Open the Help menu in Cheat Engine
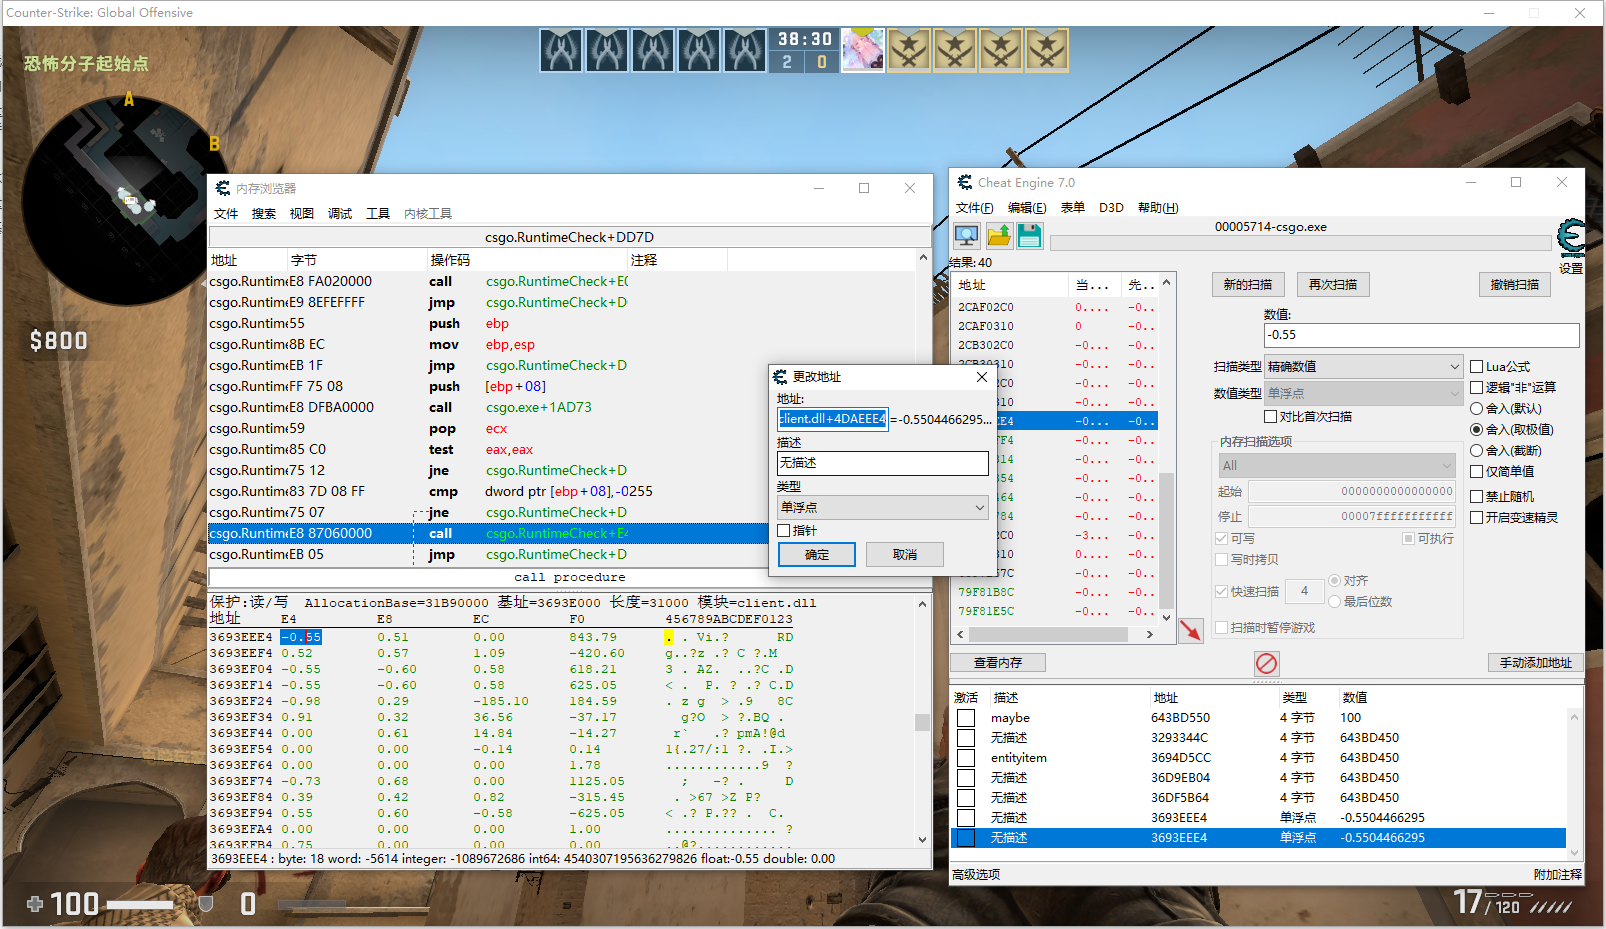This screenshot has height=929, width=1606. point(1158,208)
